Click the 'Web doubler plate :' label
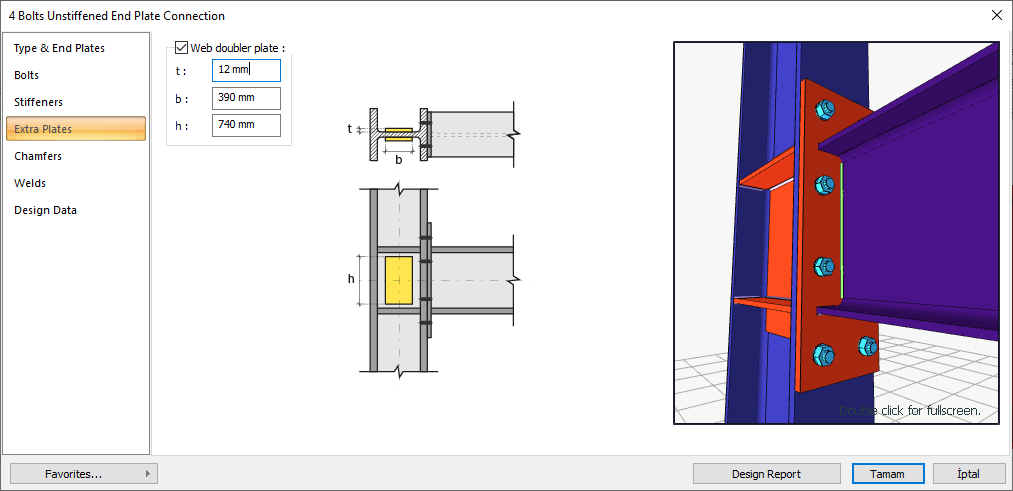The width and height of the screenshot is (1013, 491). click(238, 48)
